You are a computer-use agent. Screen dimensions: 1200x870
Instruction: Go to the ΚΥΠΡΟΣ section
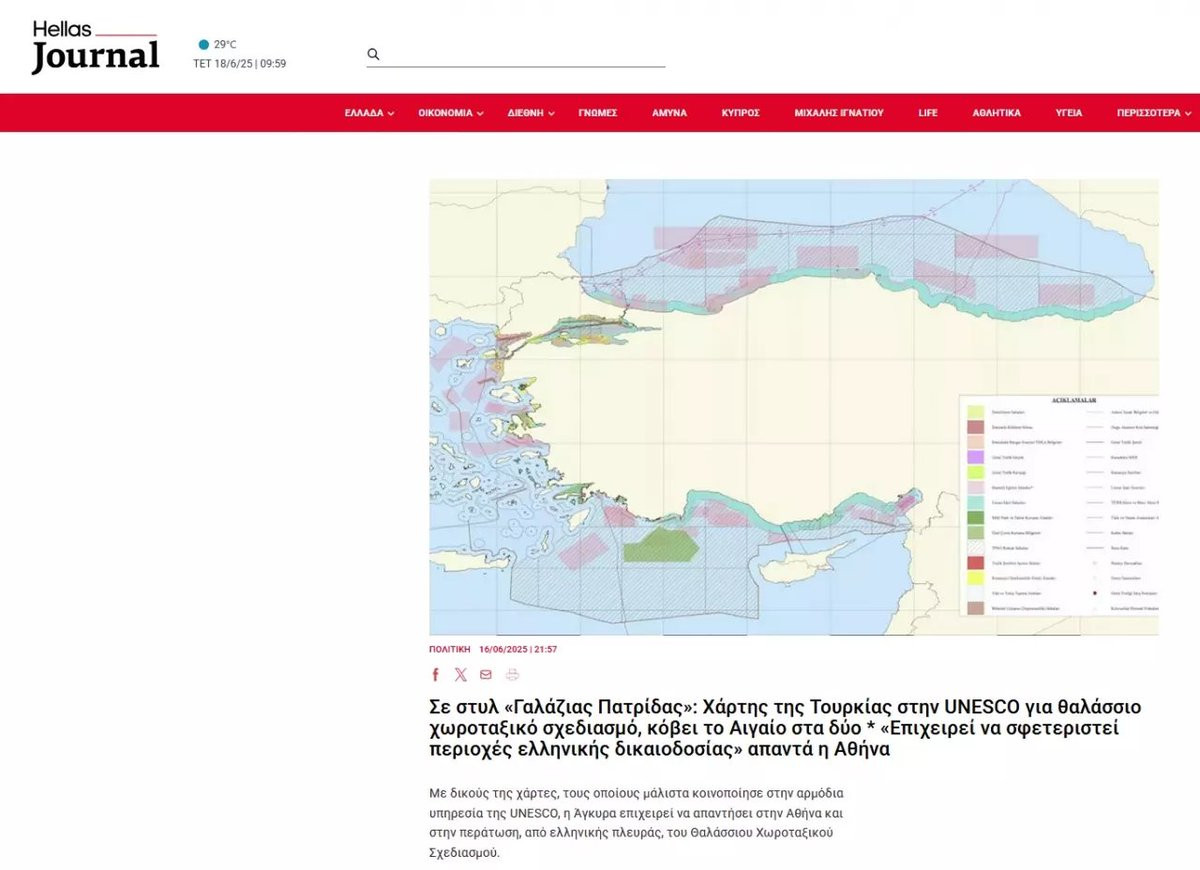(741, 113)
